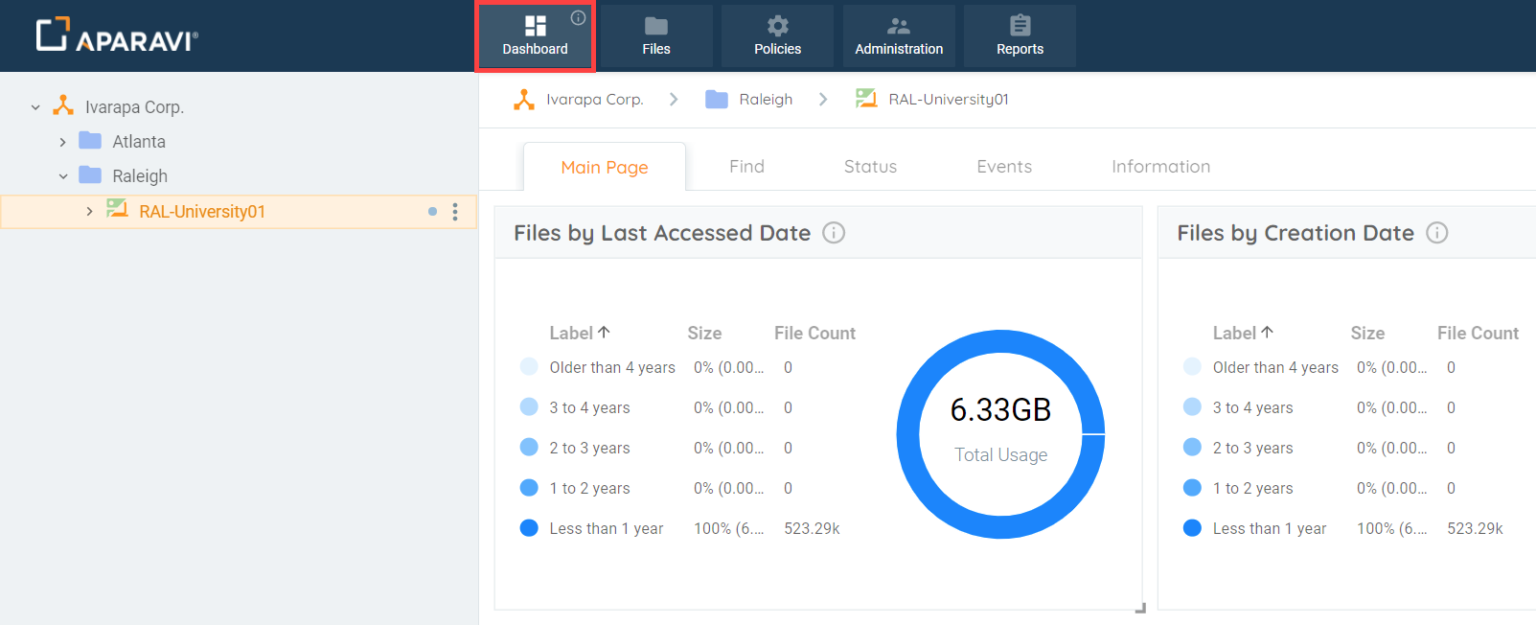Viewport: 1536px width, 625px height.
Task: Click the Total Usage donut chart
Action: (x=1000, y=432)
